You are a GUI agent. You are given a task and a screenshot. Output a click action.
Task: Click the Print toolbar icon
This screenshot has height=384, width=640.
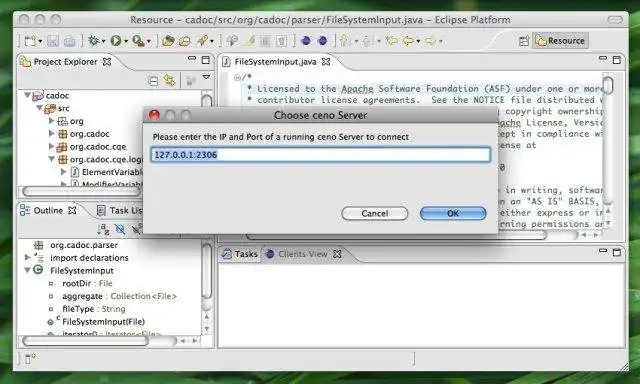point(70,41)
